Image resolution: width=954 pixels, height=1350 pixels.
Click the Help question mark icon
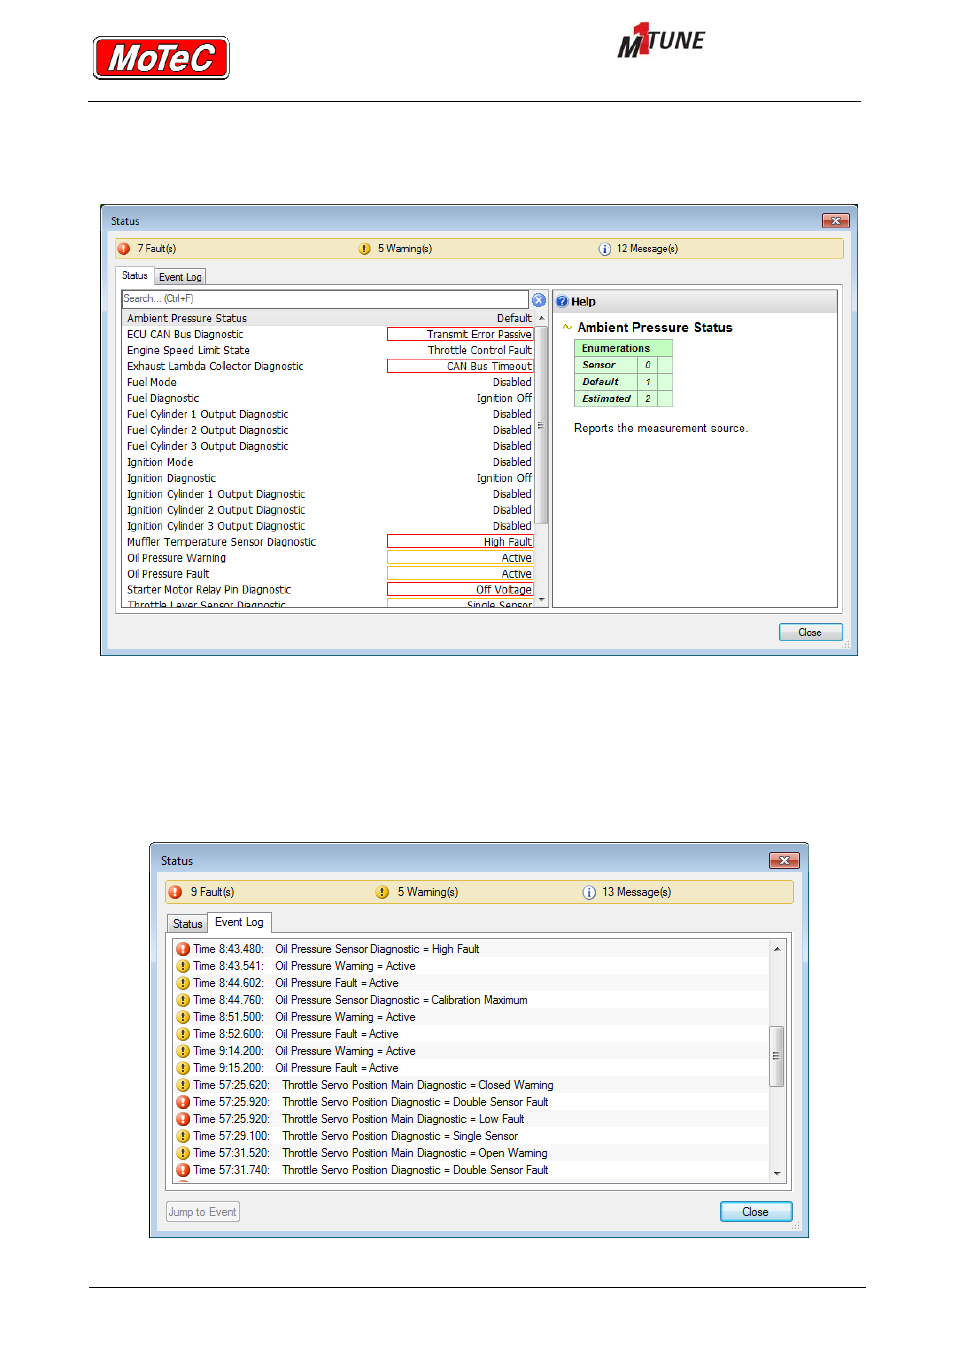pos(562,301)
